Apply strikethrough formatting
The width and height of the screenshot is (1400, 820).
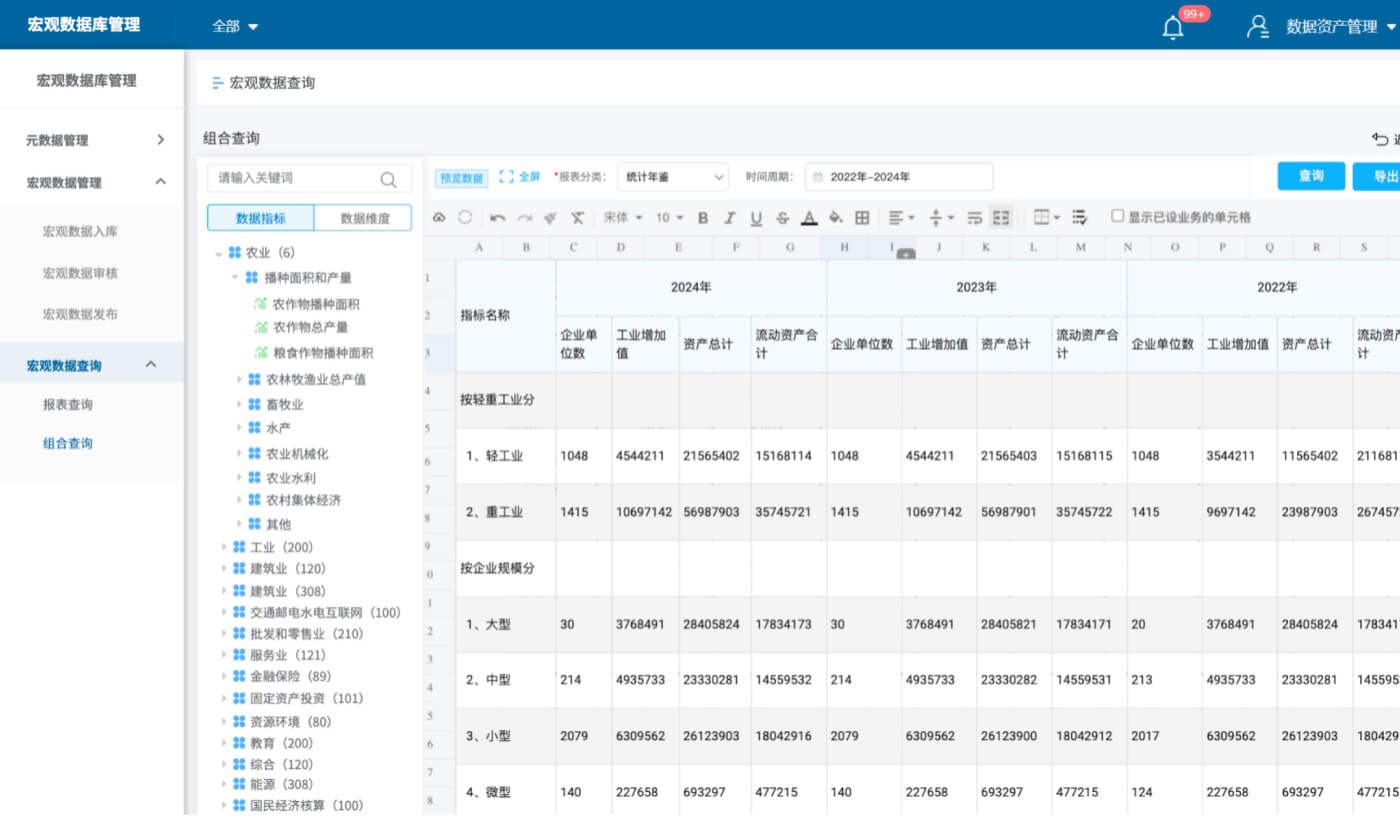click(x=782, y=218)
